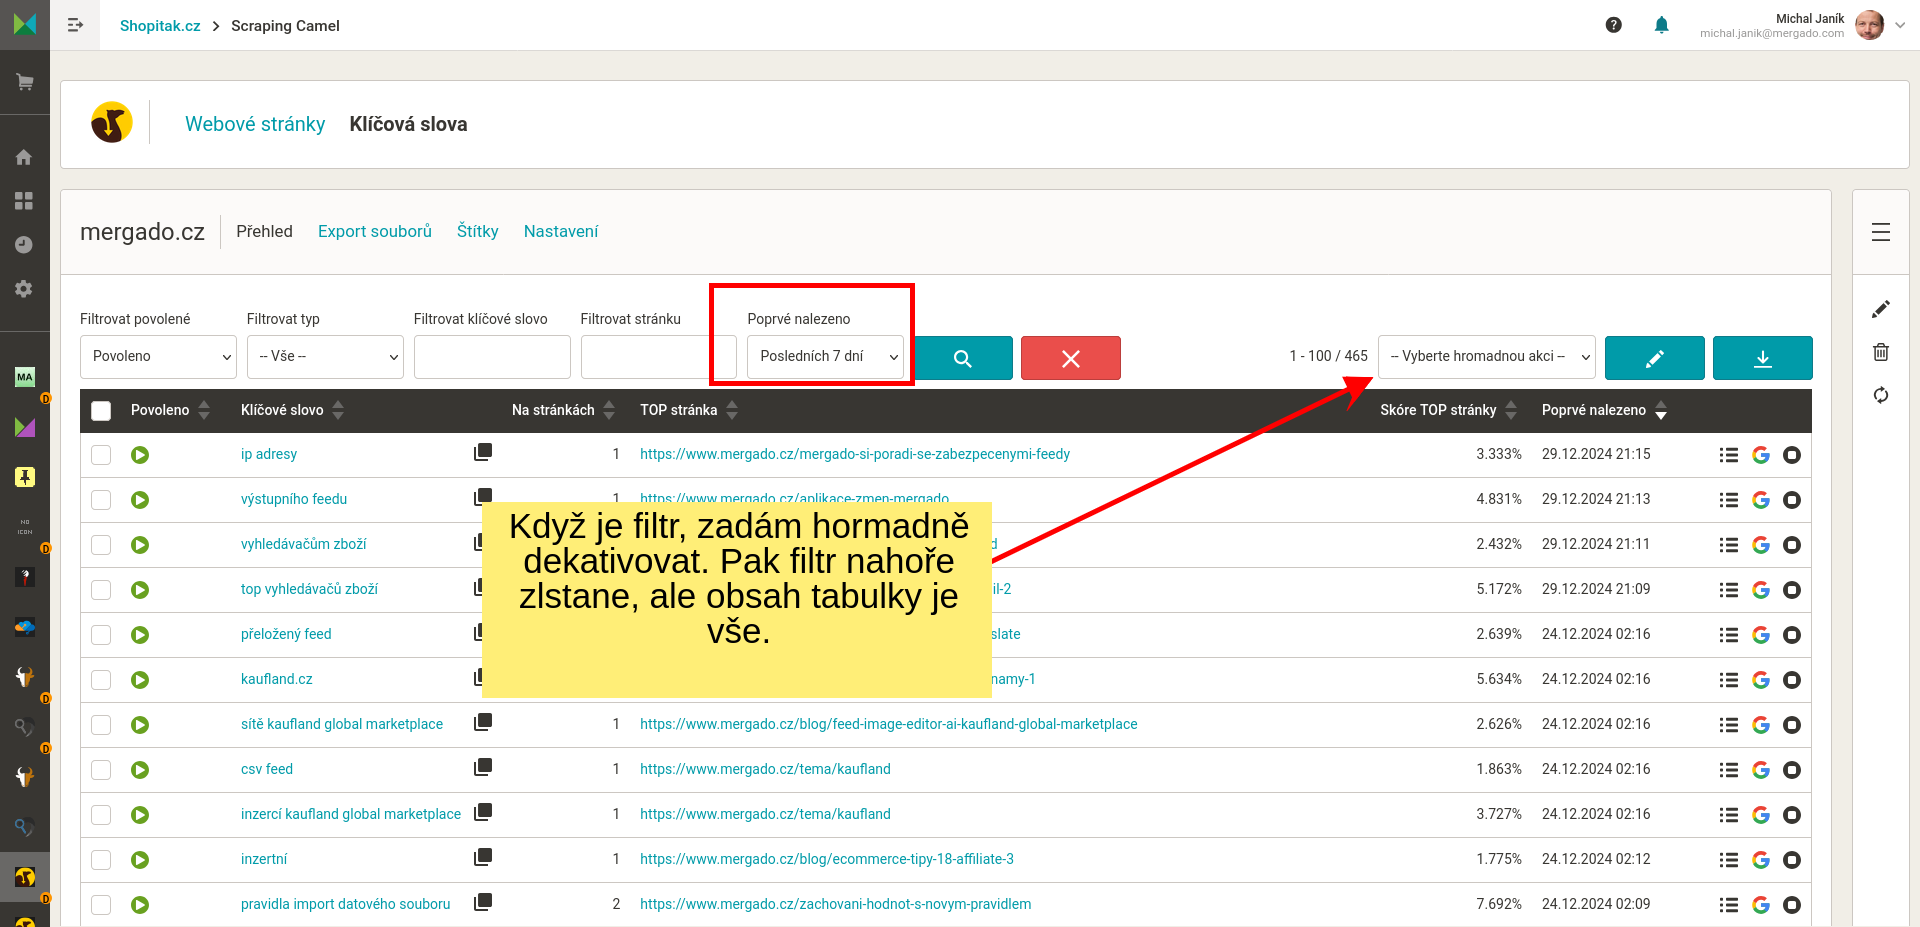Open the Export souborů tab
This screenshot has width=1920, height=927.
[x=375, y=231]
